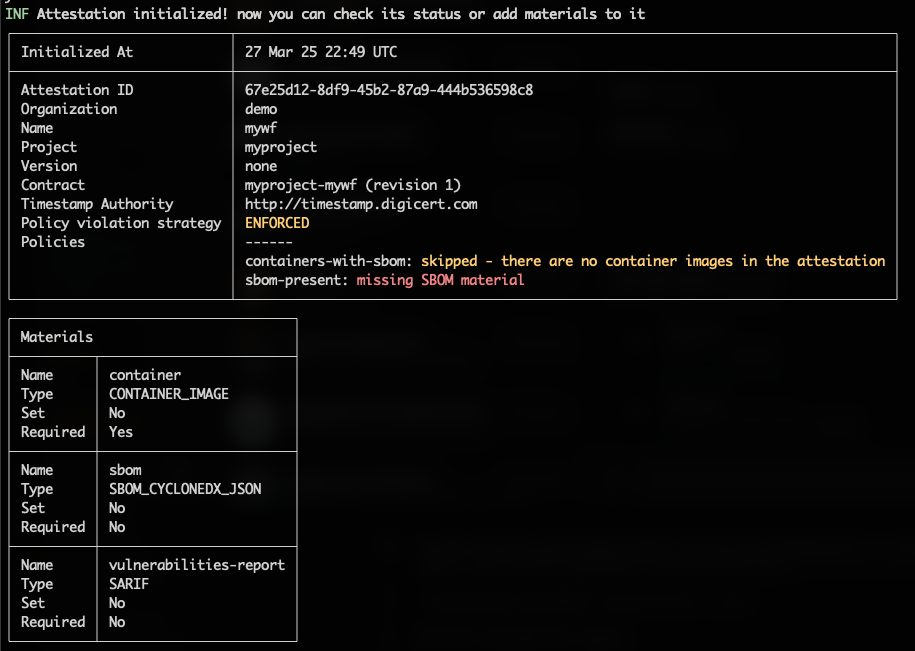
Task: Select the timestamp '27 Mar 25 22:49 UTC'
Action: pos(321,52)
